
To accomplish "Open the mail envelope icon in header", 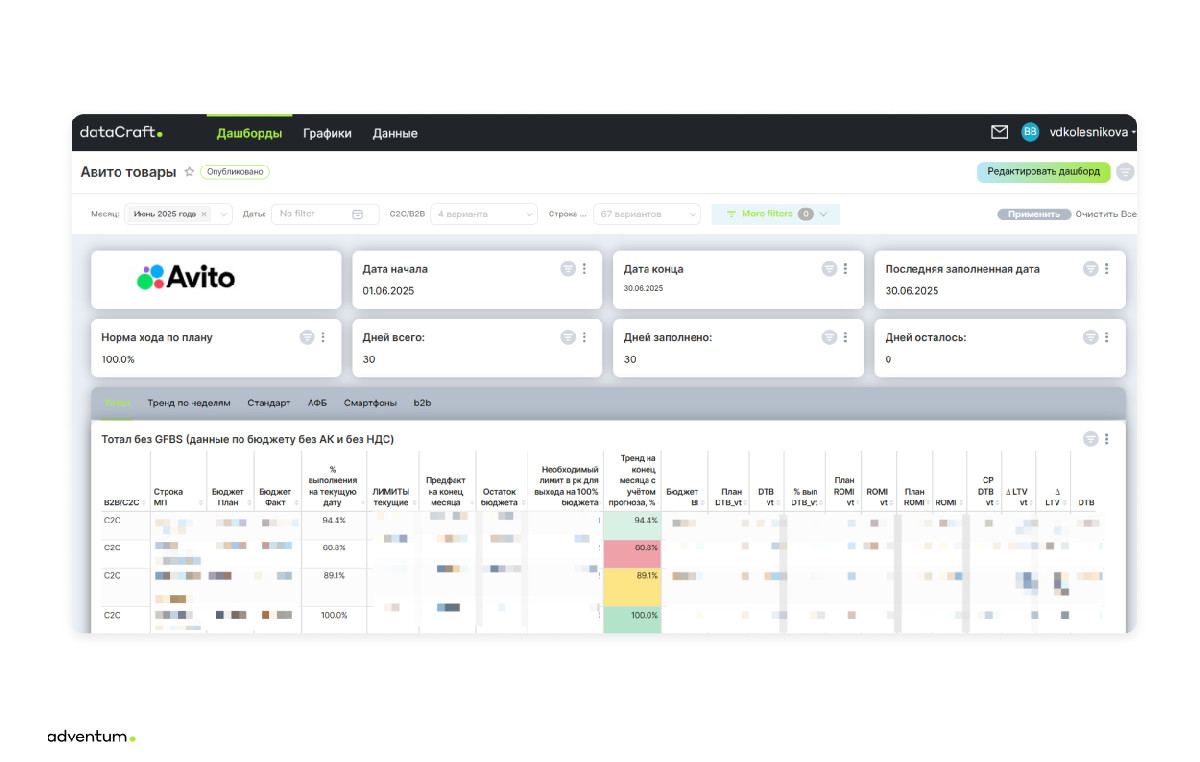I will (x=999, y=132).
